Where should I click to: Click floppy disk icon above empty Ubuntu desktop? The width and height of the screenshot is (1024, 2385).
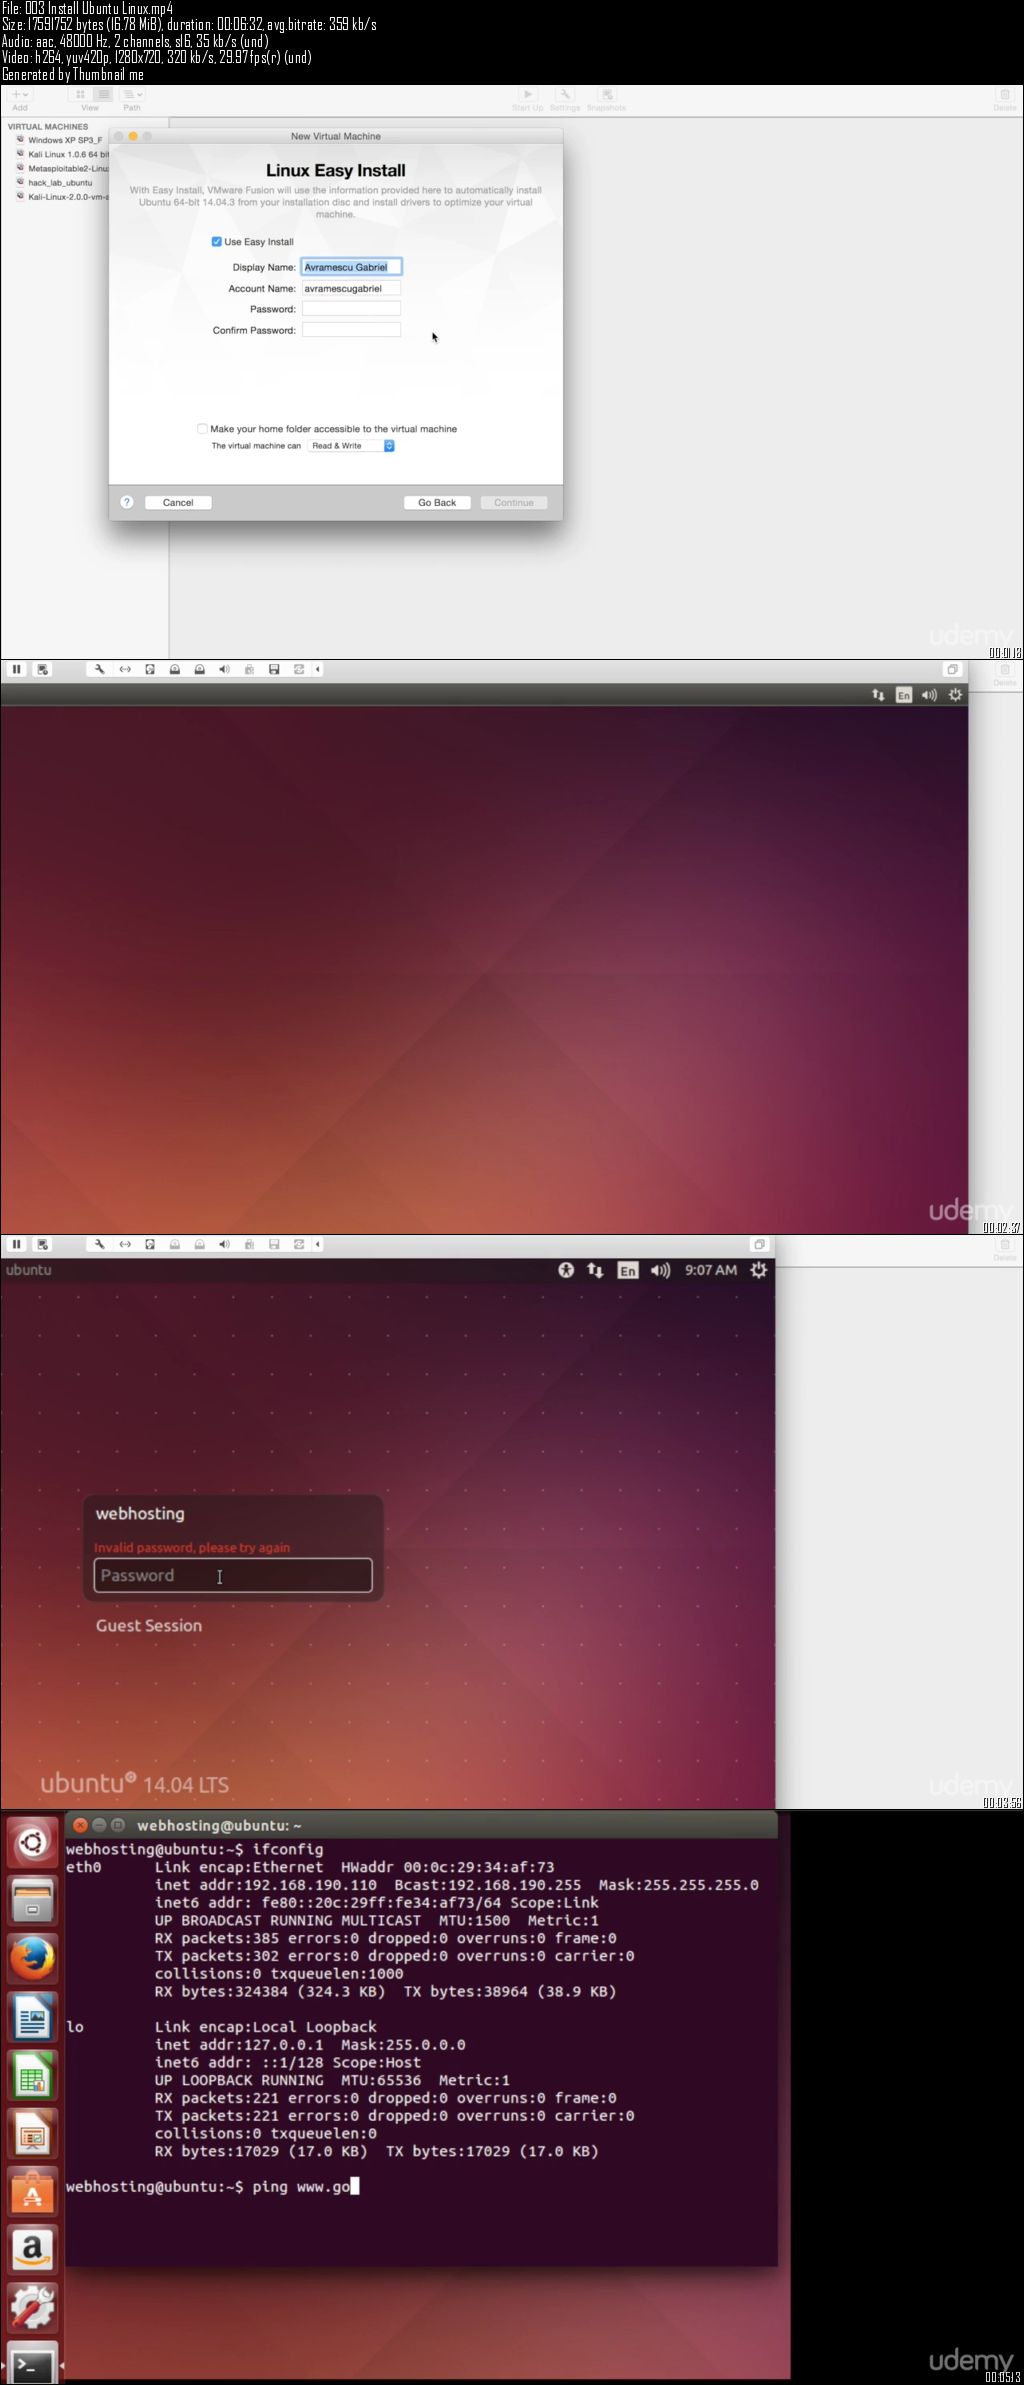pyautogui.click(x=274, y=670)
